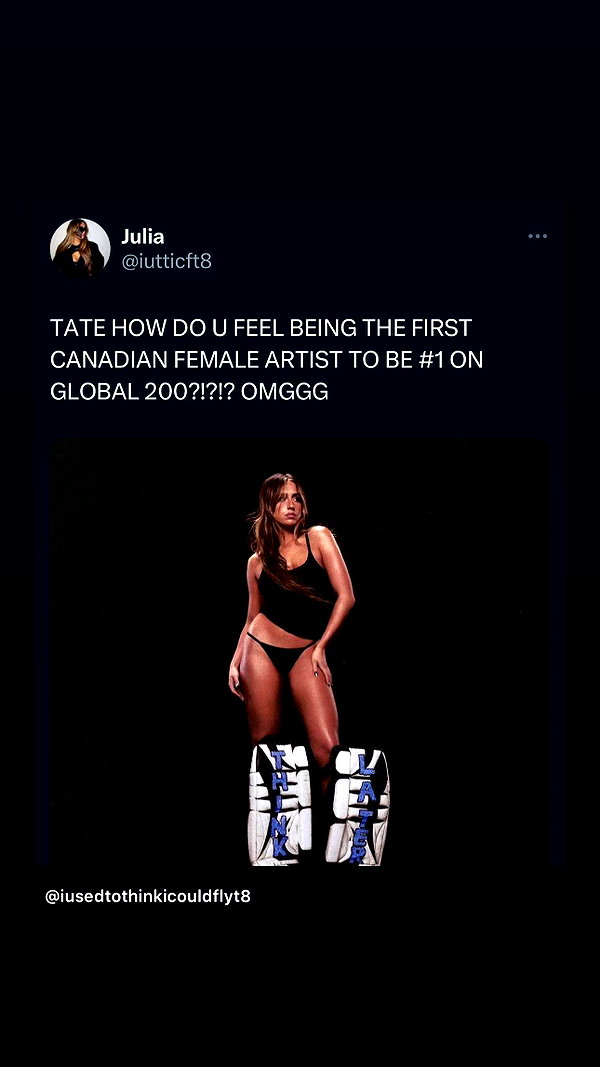Image resolution: width=600 pixels, height=1067 pixels.
Task: Open the display name Julia
Action: pos(143,237)
